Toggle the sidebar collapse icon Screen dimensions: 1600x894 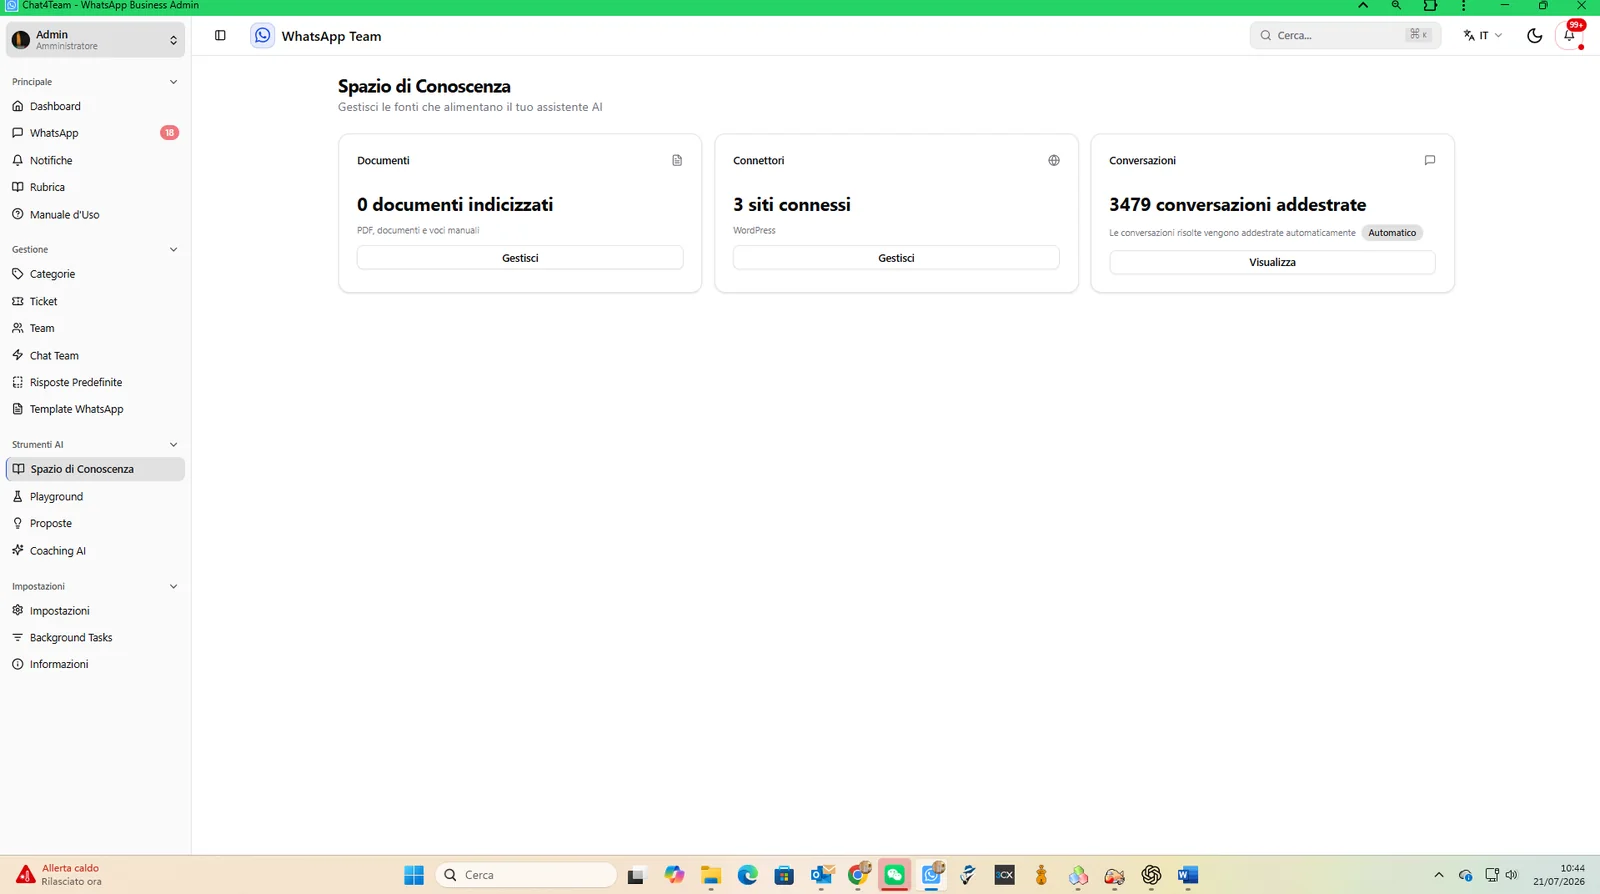[220, 35]
